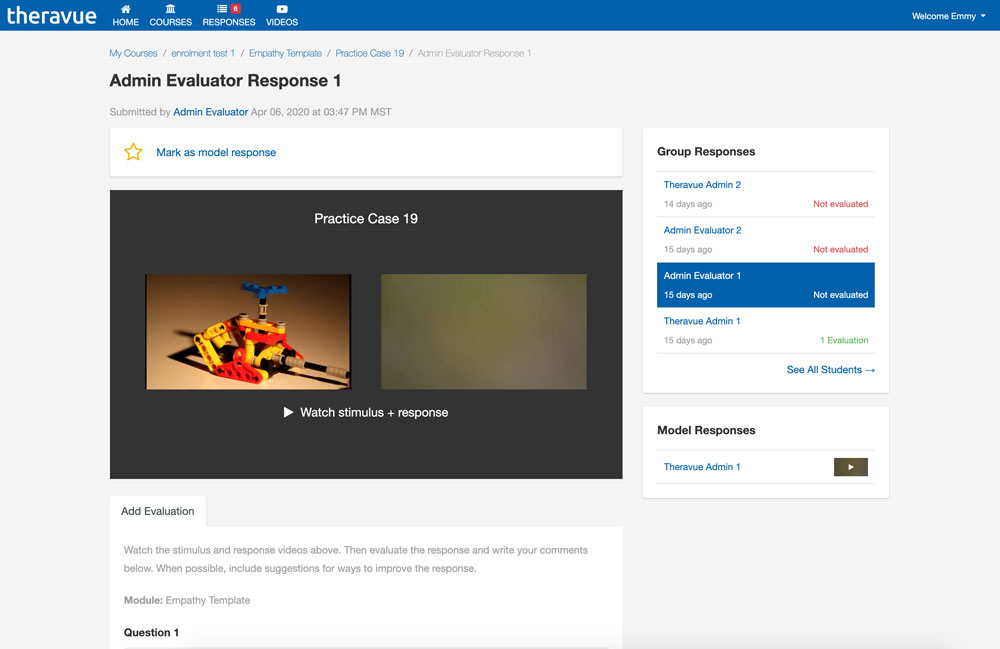Click the red 6 notification badge on Responses
The height and width of the screenshot is (649, 1000).
[235, 8]
